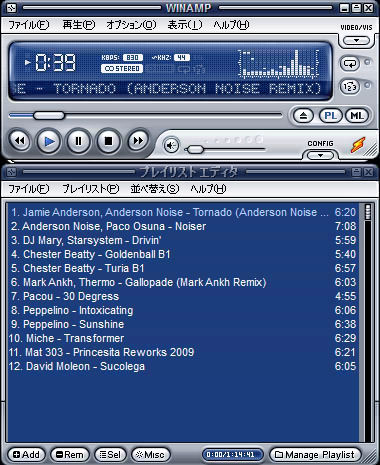
Task: Click the eject/open file icon
Action: click(x=303, y=116)
